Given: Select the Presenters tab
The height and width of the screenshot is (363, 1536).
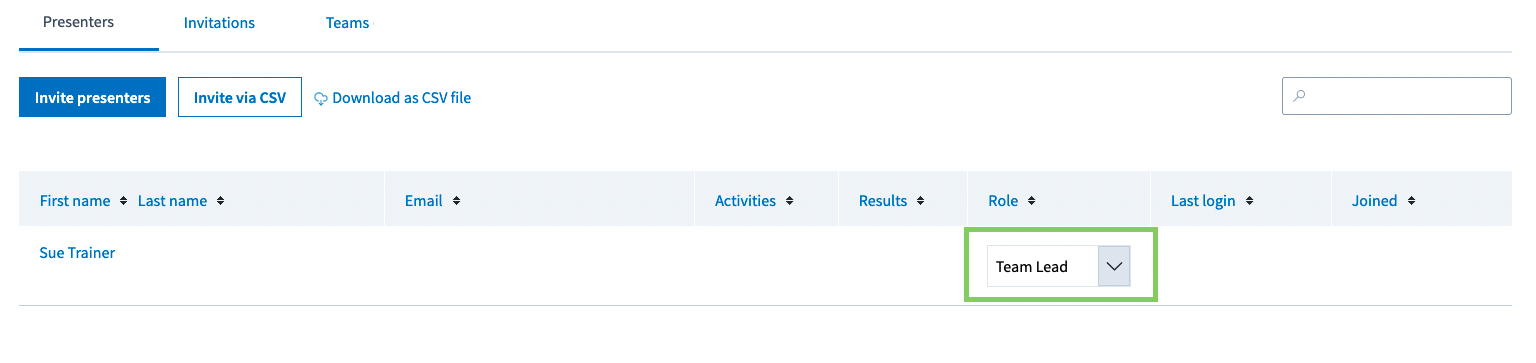Looking at the screenshot, I should click(78, 22).
